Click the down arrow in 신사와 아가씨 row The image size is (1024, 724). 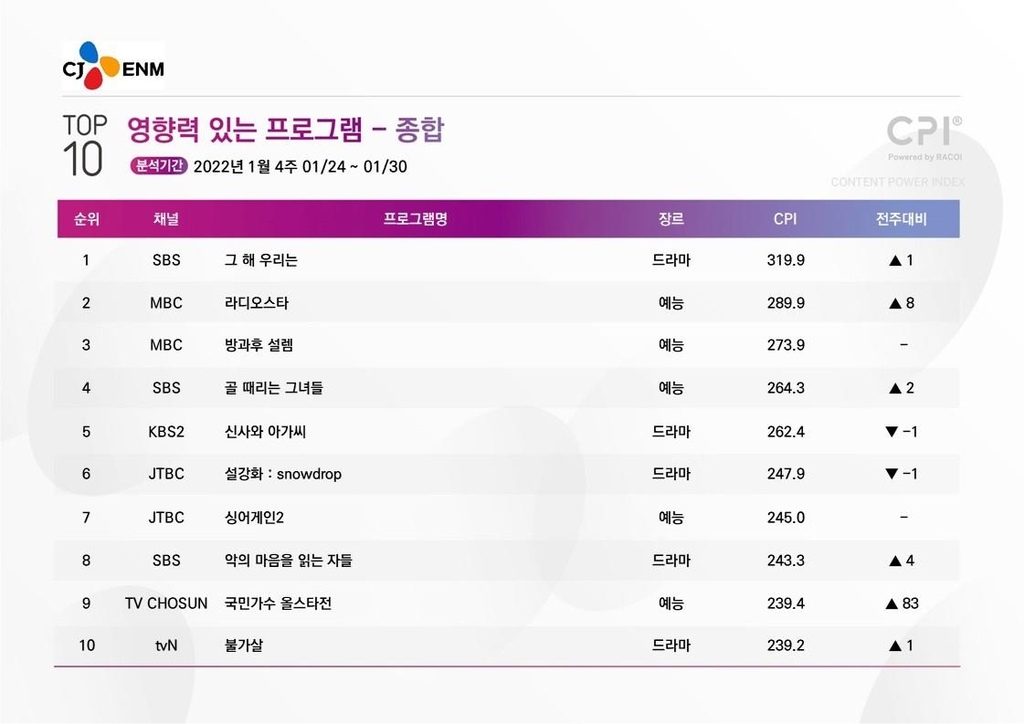pyautogui.click(x=892, y=432)
